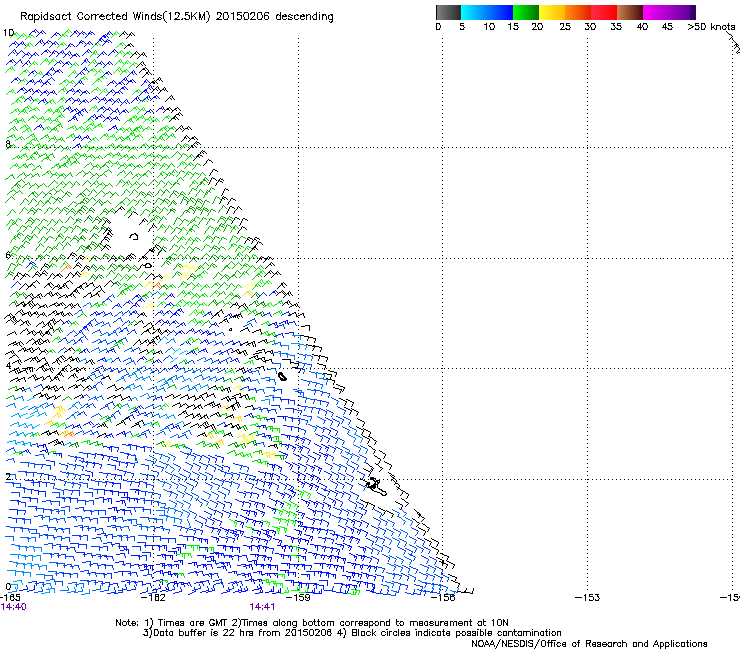Click the latitude label '6' on left axis
This screenshot has width=740, height=650.
click(8, 255)
